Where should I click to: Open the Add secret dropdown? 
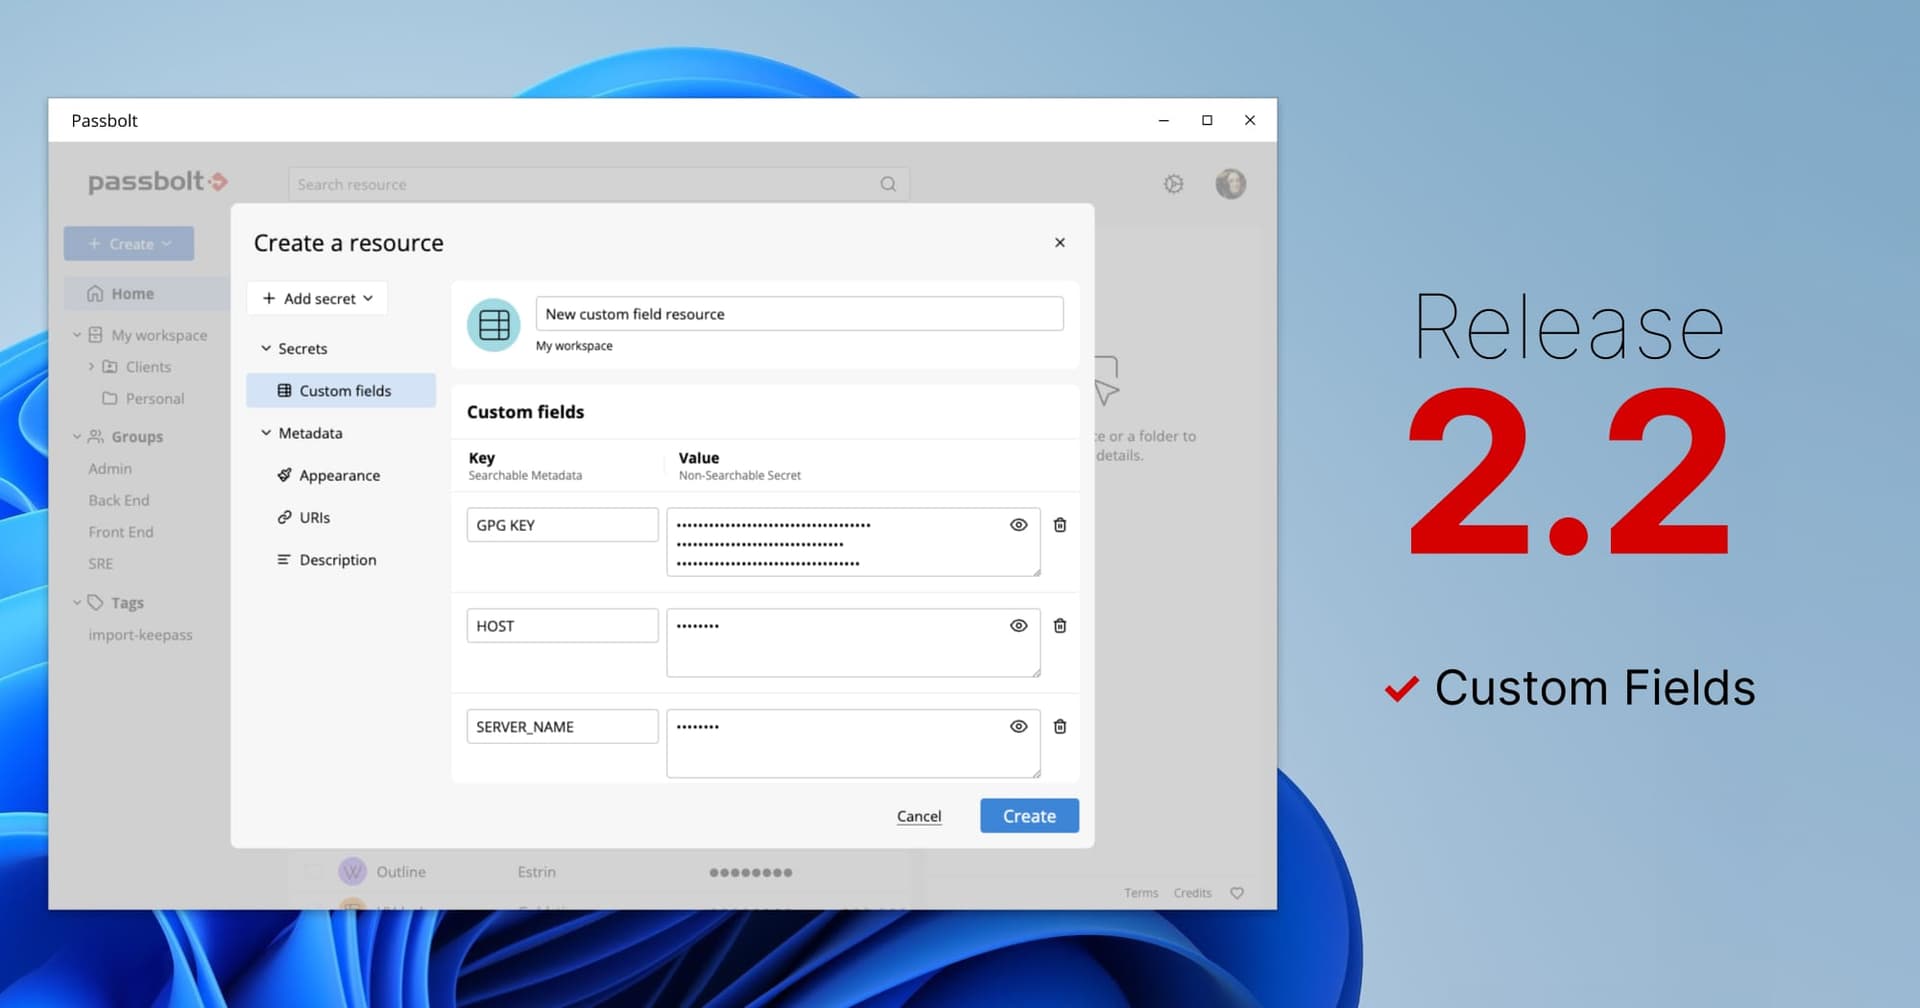click(x=316, y=298)
